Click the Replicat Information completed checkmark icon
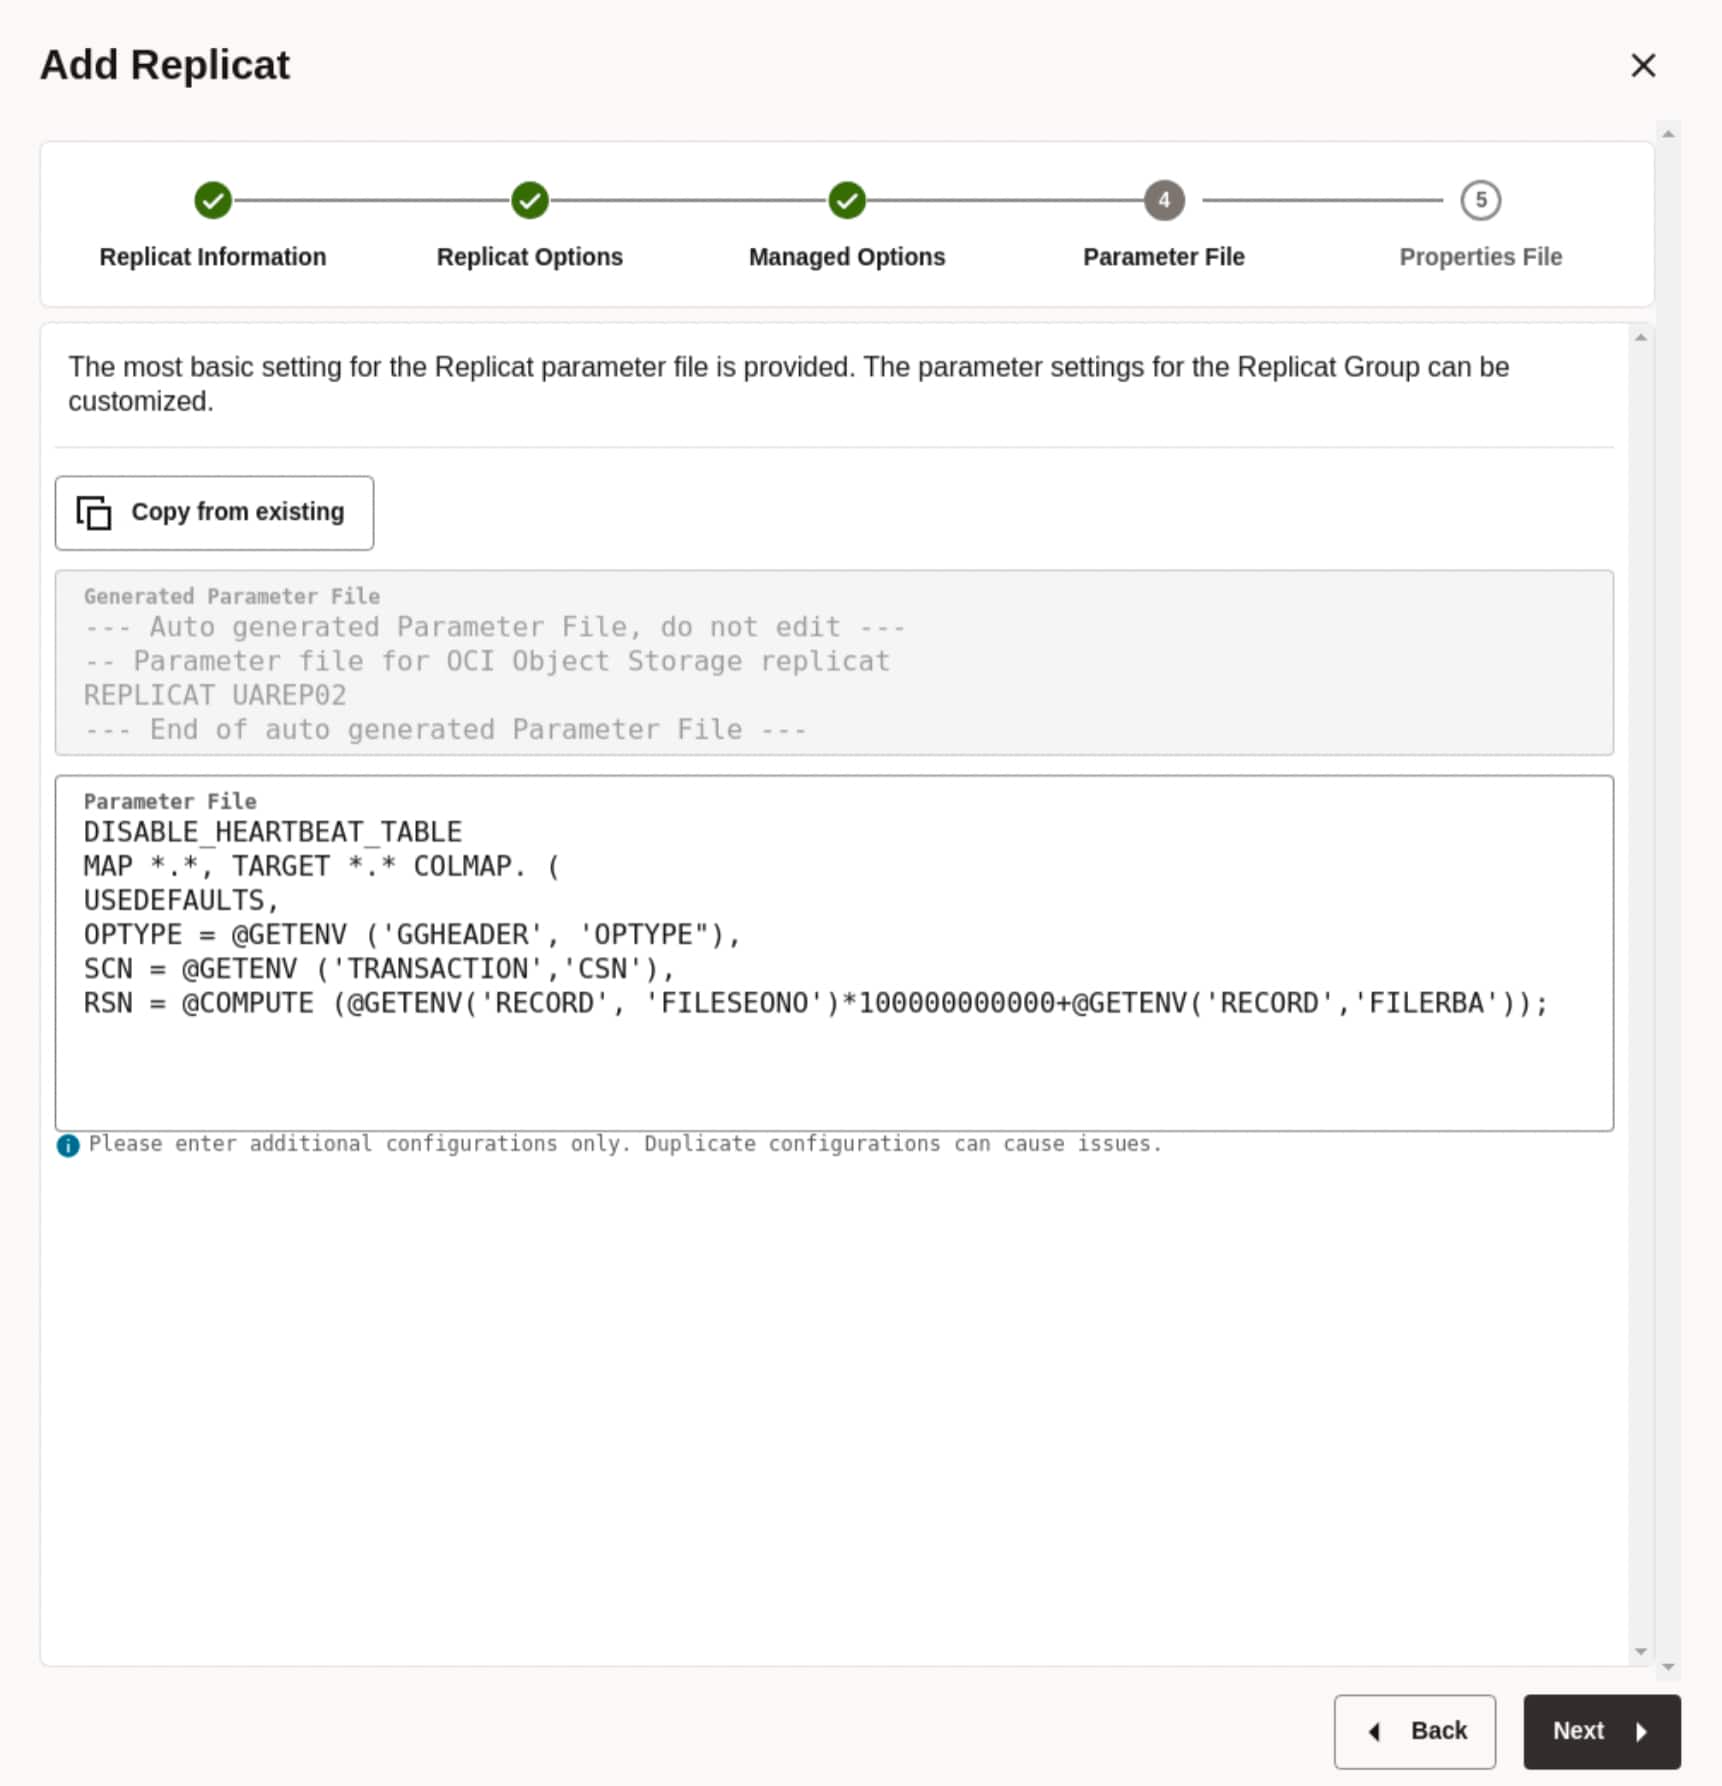1722x1786 pixels. pos(212,200)
